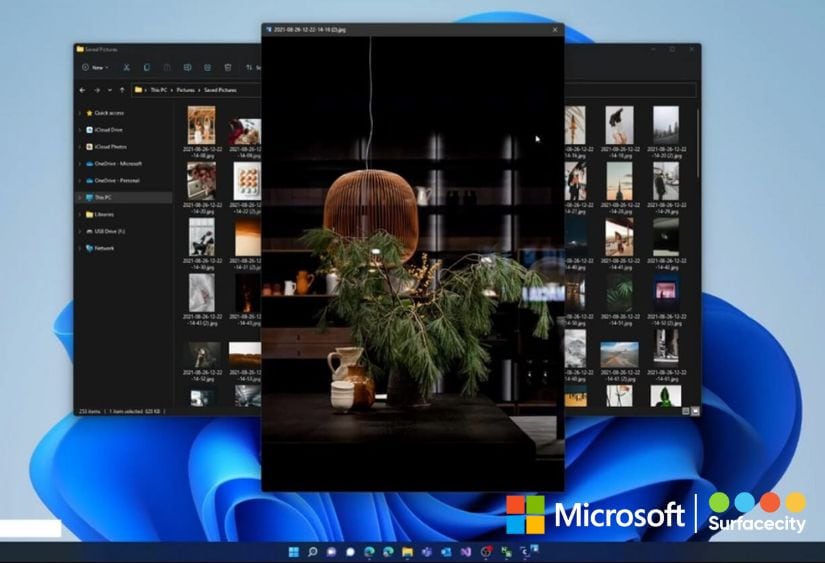Image resolution: width=825 pixels, height=563 pixels.
Task: Go up one folder level arrow
Action: tap(122, 90)
